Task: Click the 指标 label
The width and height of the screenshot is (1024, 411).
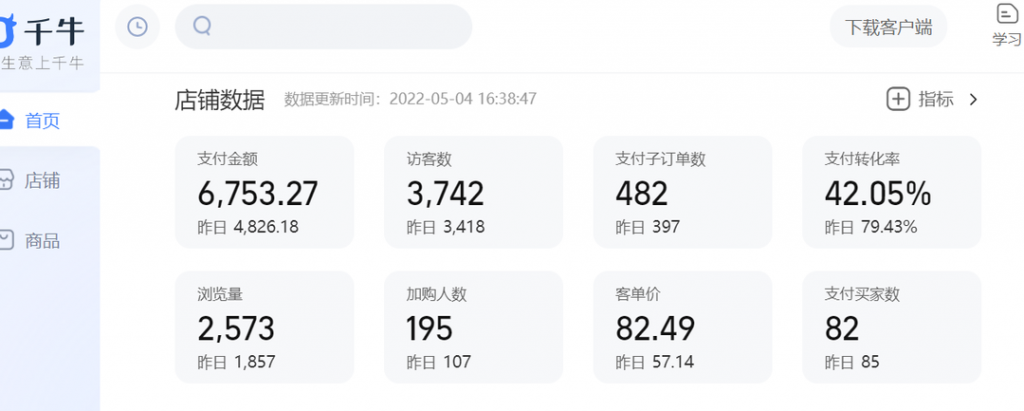Action: [x=936, y=99]
